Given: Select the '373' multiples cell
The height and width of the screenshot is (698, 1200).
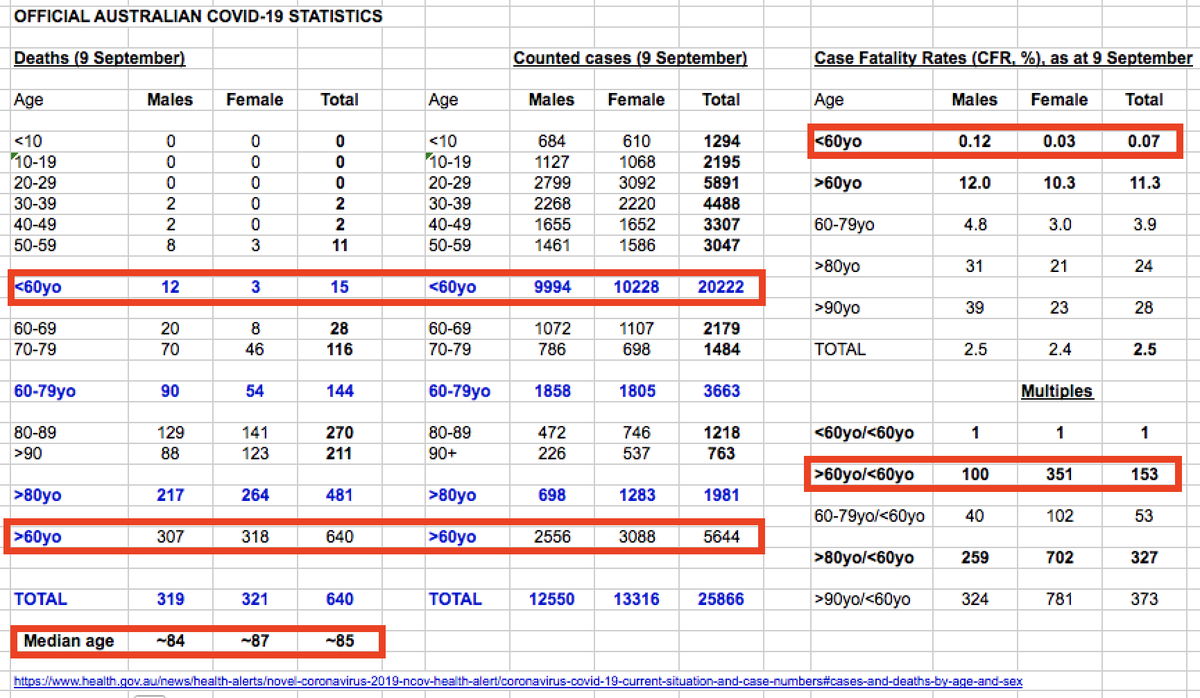Looking at the screenshot, I should coord(1144,599).
